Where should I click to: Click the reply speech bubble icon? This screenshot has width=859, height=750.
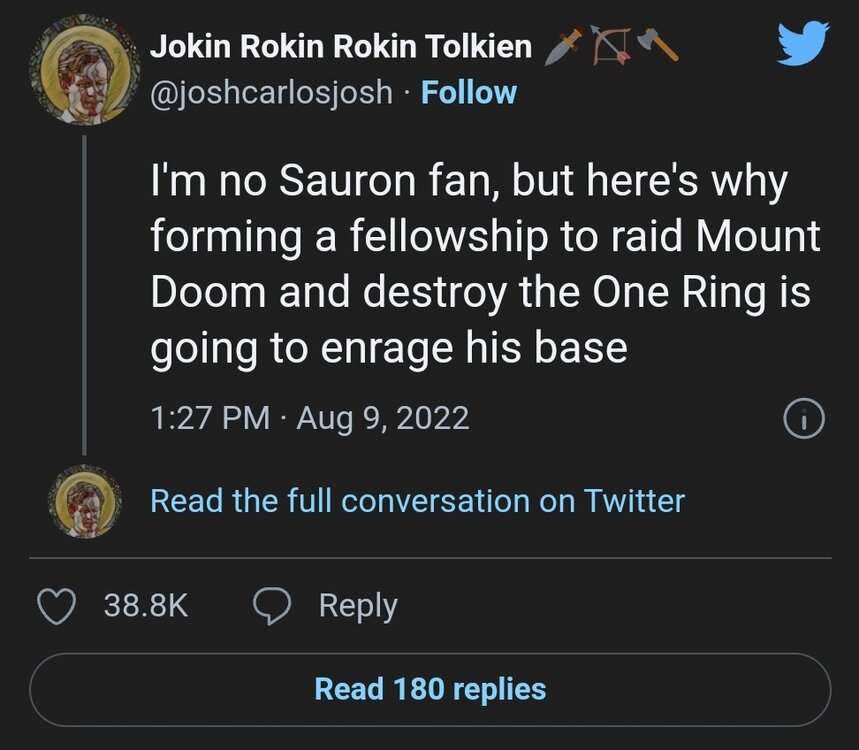pyautogui.click(x=272, y=606)
